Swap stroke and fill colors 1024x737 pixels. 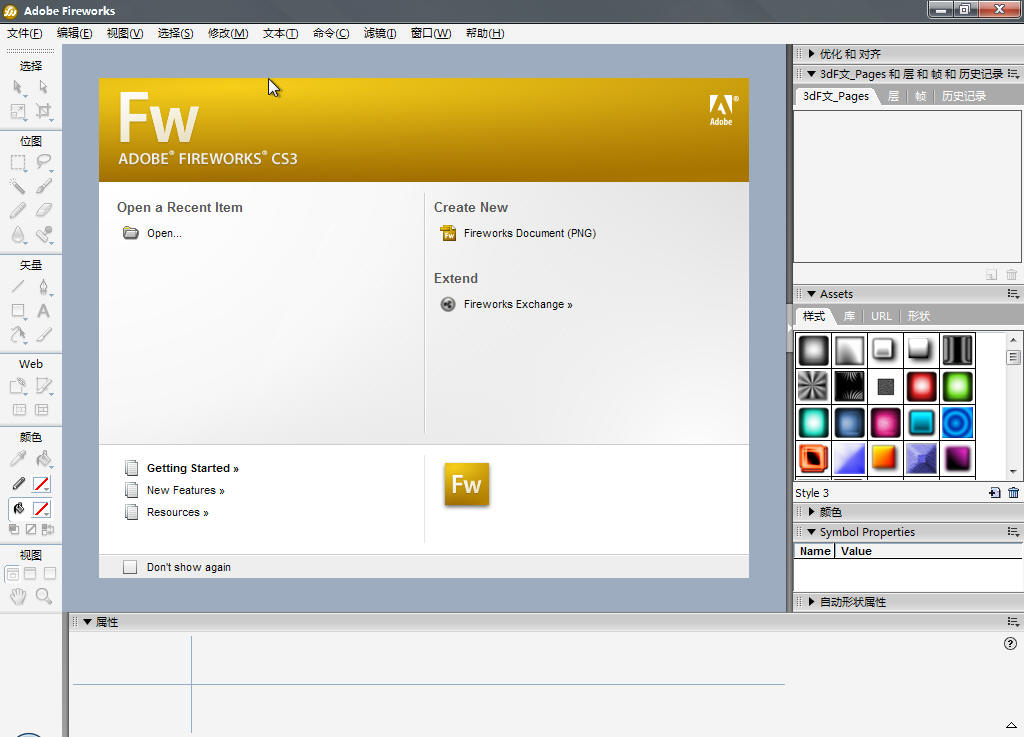click(x=47, y=529)
